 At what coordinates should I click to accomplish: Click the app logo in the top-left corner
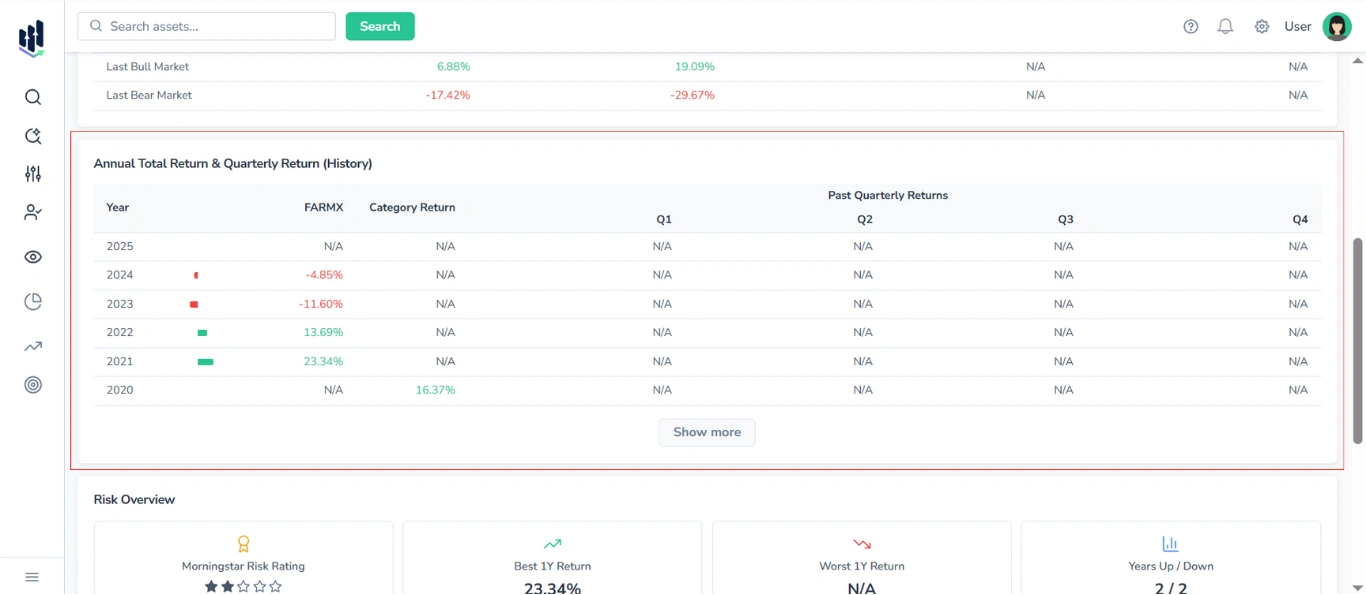(x=30, y=37)
